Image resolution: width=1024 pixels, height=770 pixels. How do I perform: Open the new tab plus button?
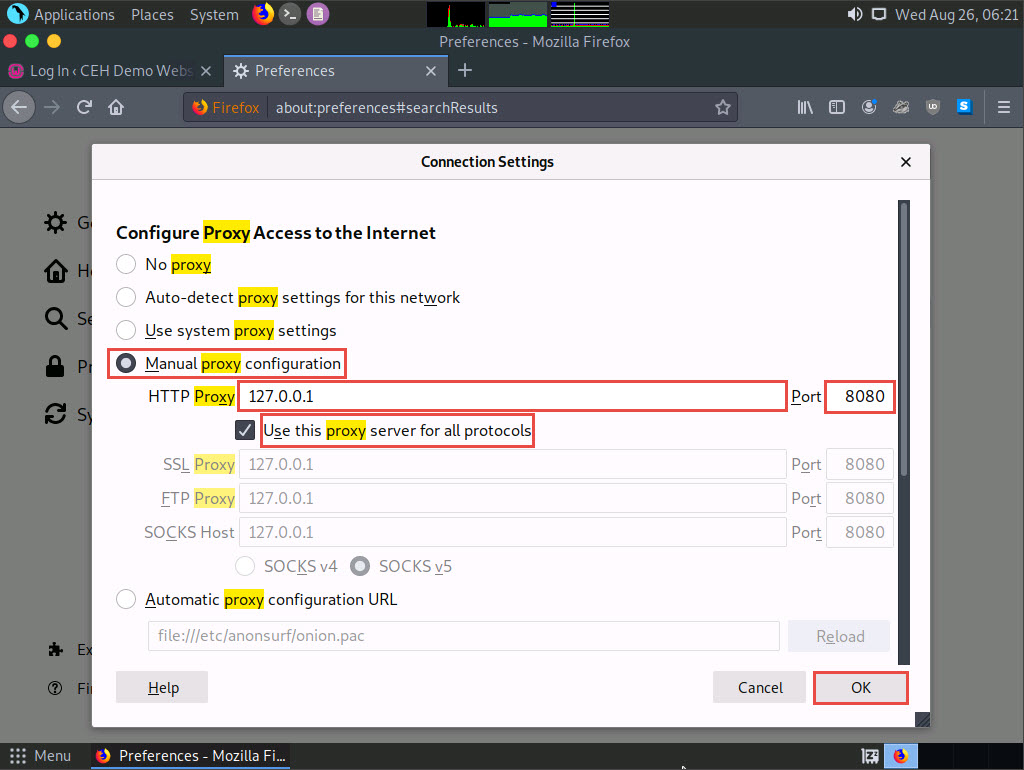tap(465, 71)
